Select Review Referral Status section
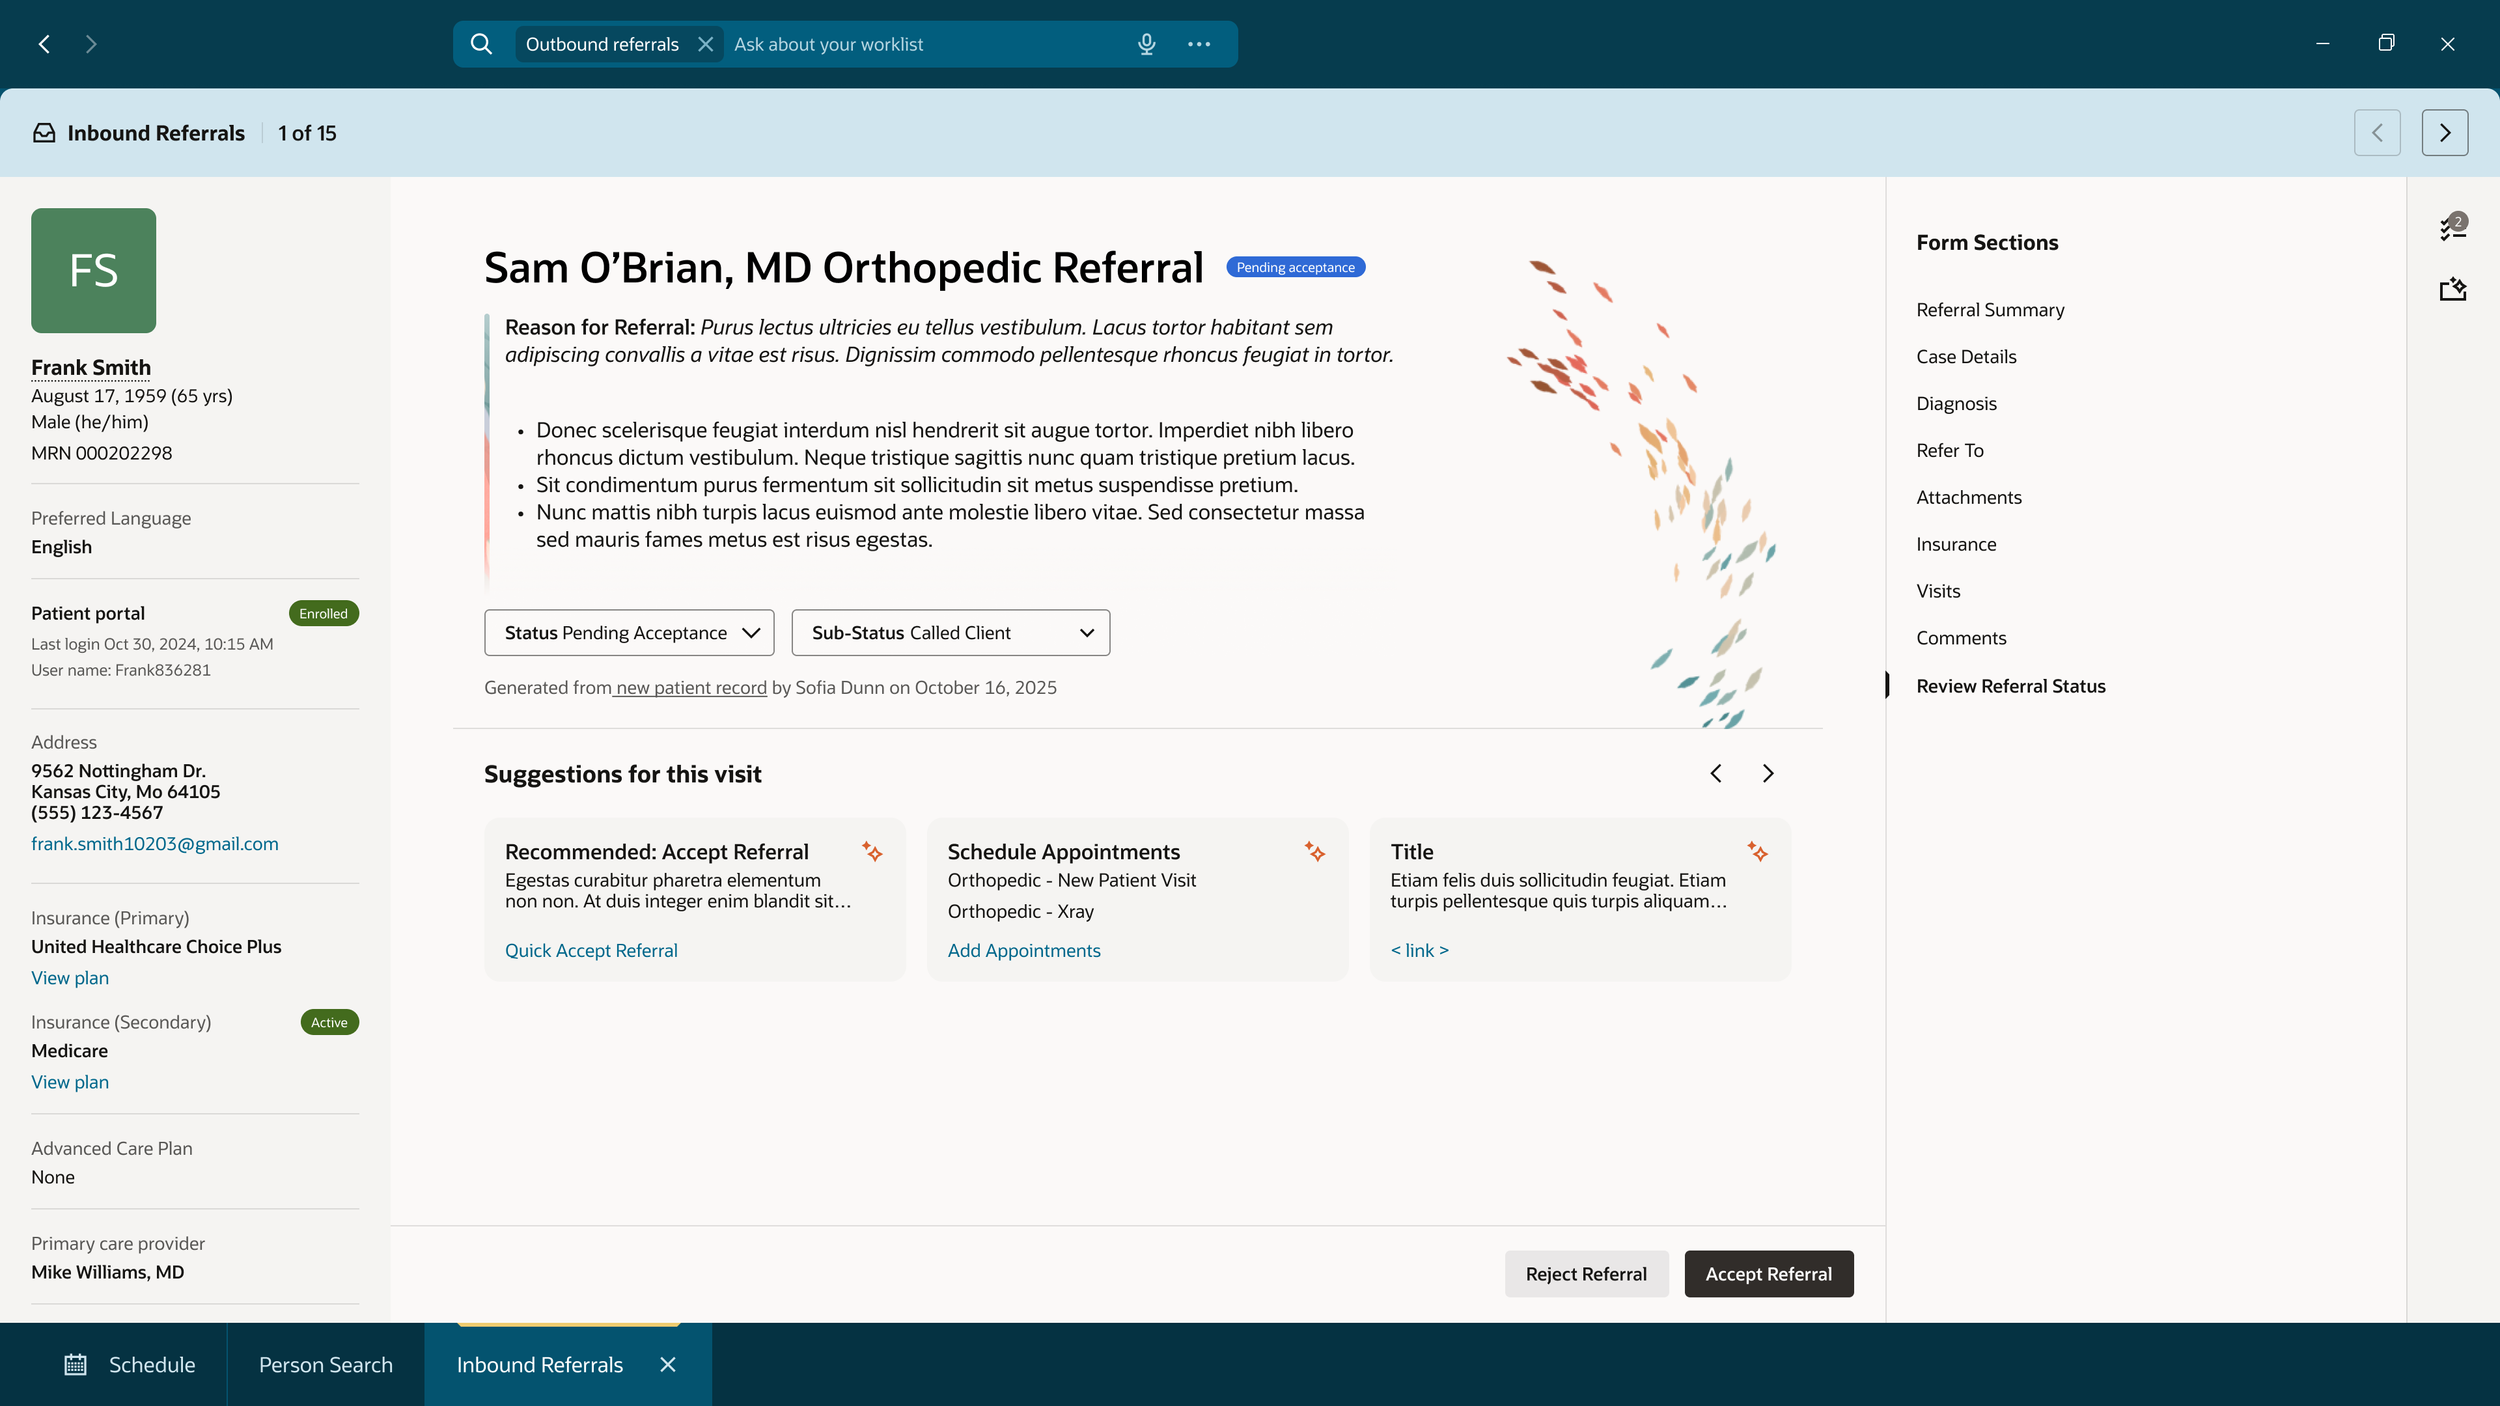 2010,686
